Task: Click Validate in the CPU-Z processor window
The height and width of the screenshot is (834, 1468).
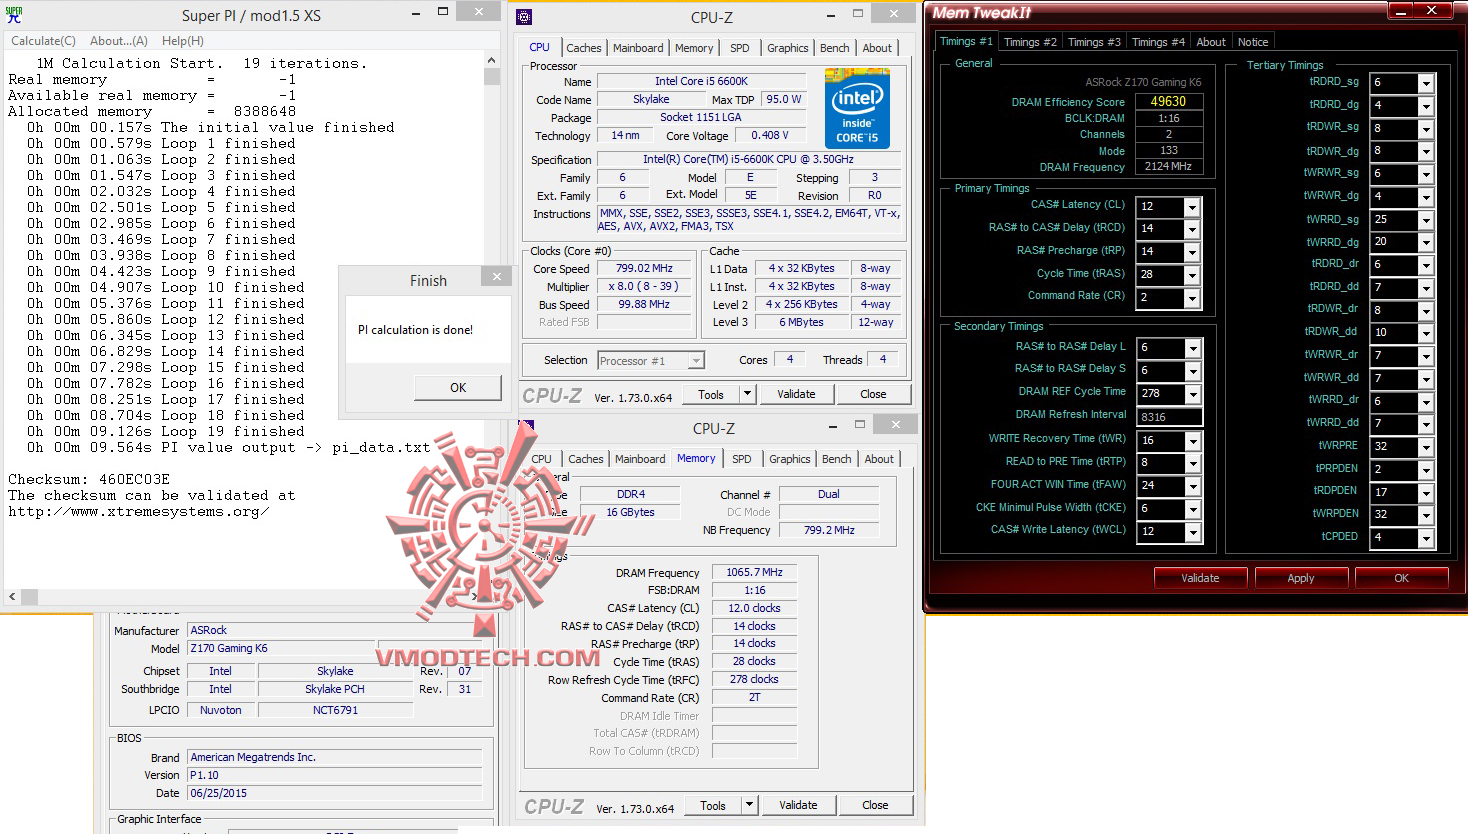Action: point(796,394)
